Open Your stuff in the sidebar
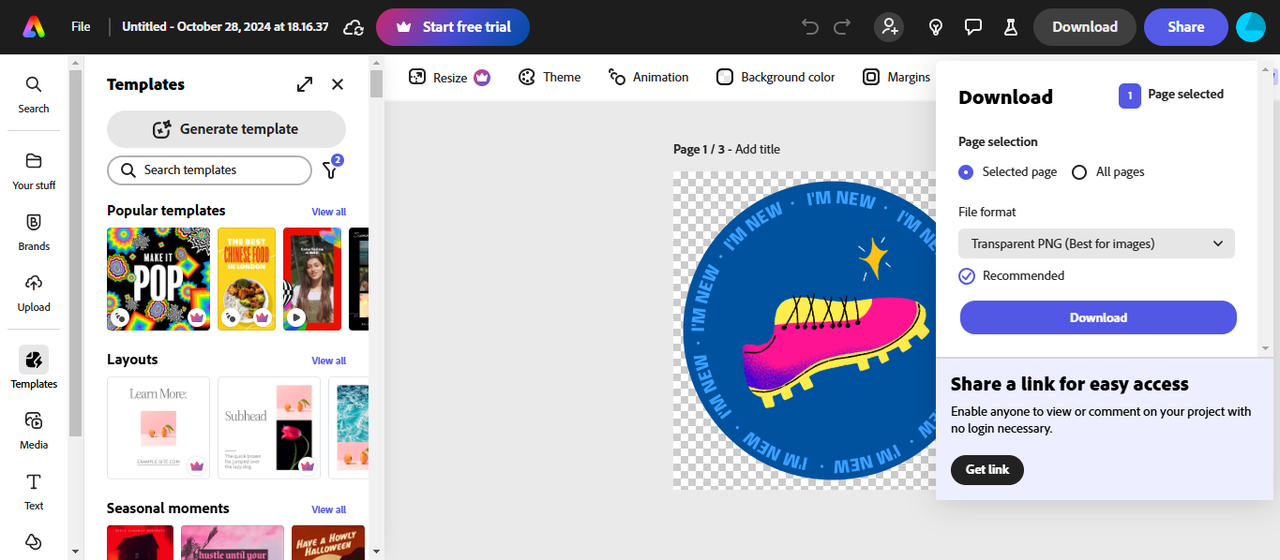Image resolution: width=1280 pixels, height=560 pixels. [x=33, y=171]
